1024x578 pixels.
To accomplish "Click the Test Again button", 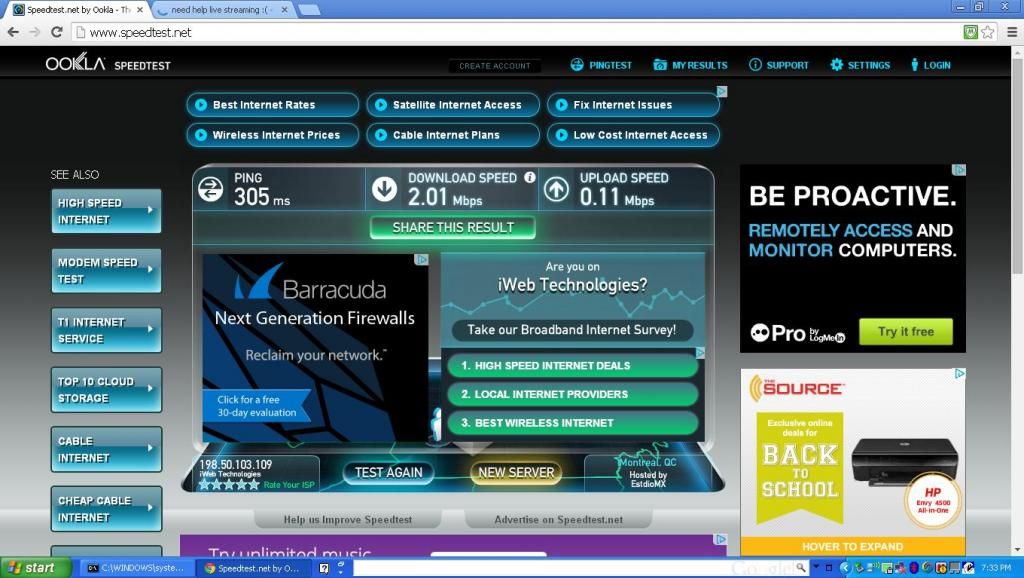I will pos(389,472).
